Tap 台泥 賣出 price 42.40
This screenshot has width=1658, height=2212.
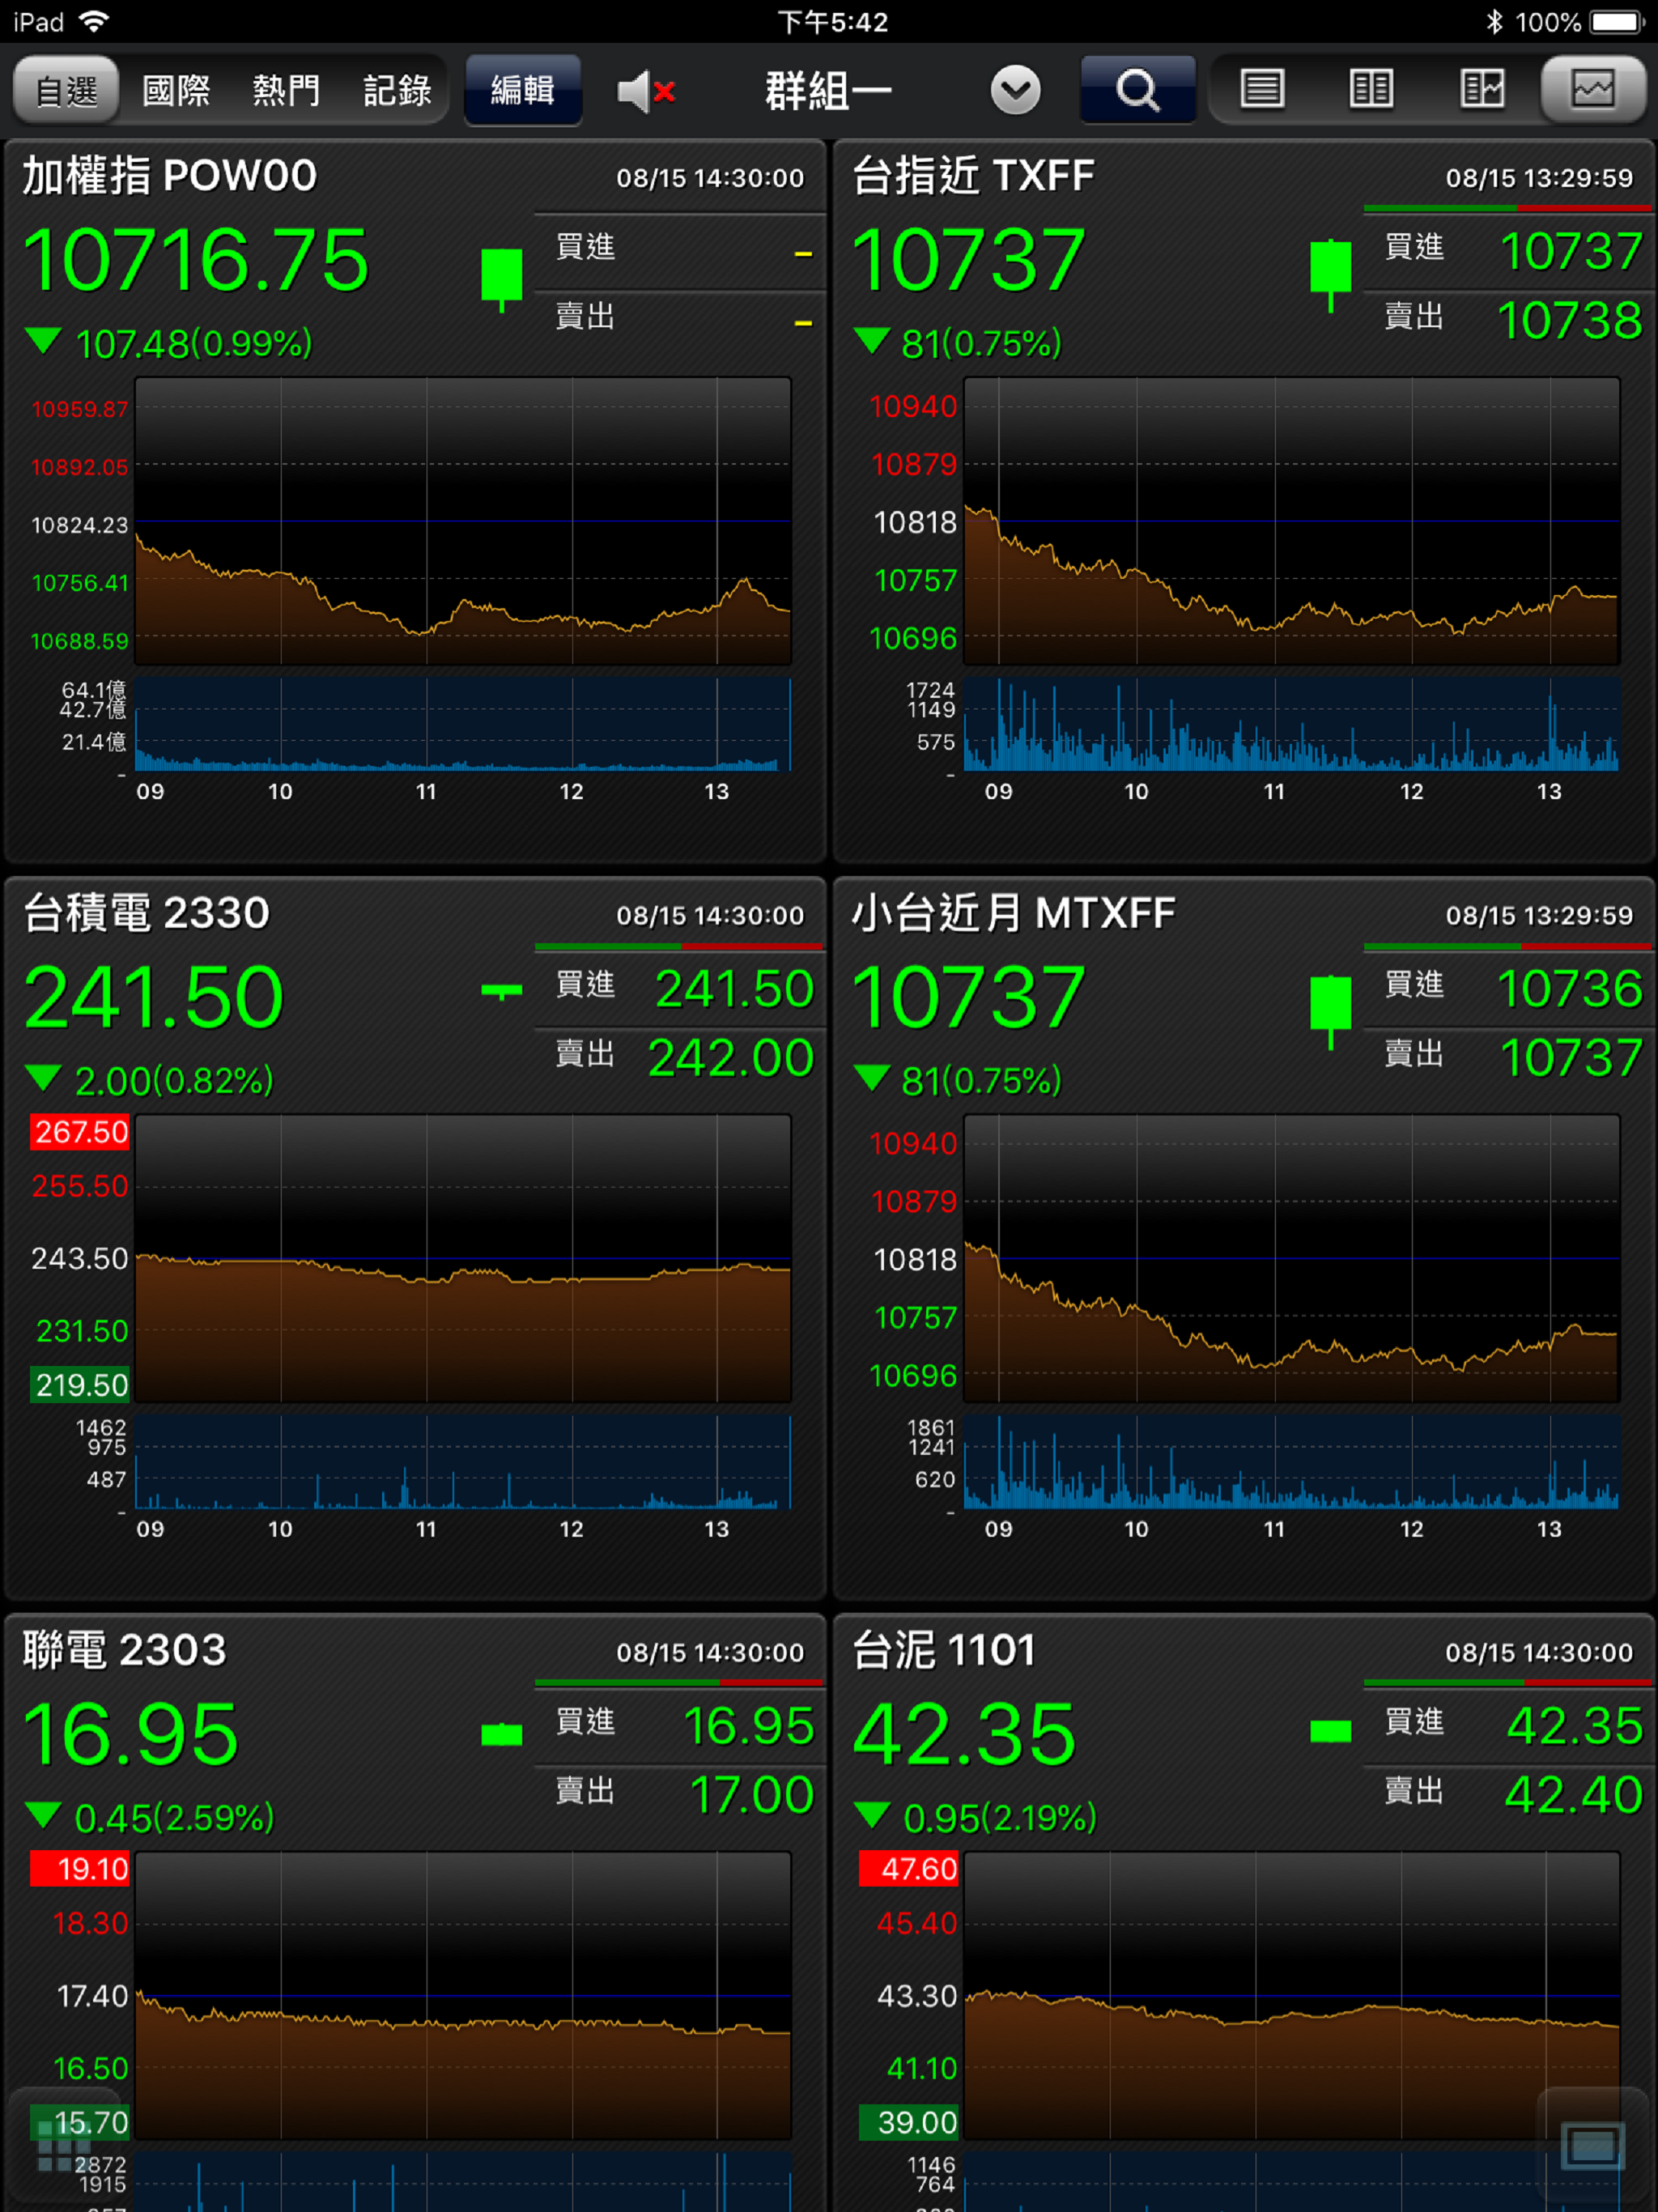tap(1573, 1794)
